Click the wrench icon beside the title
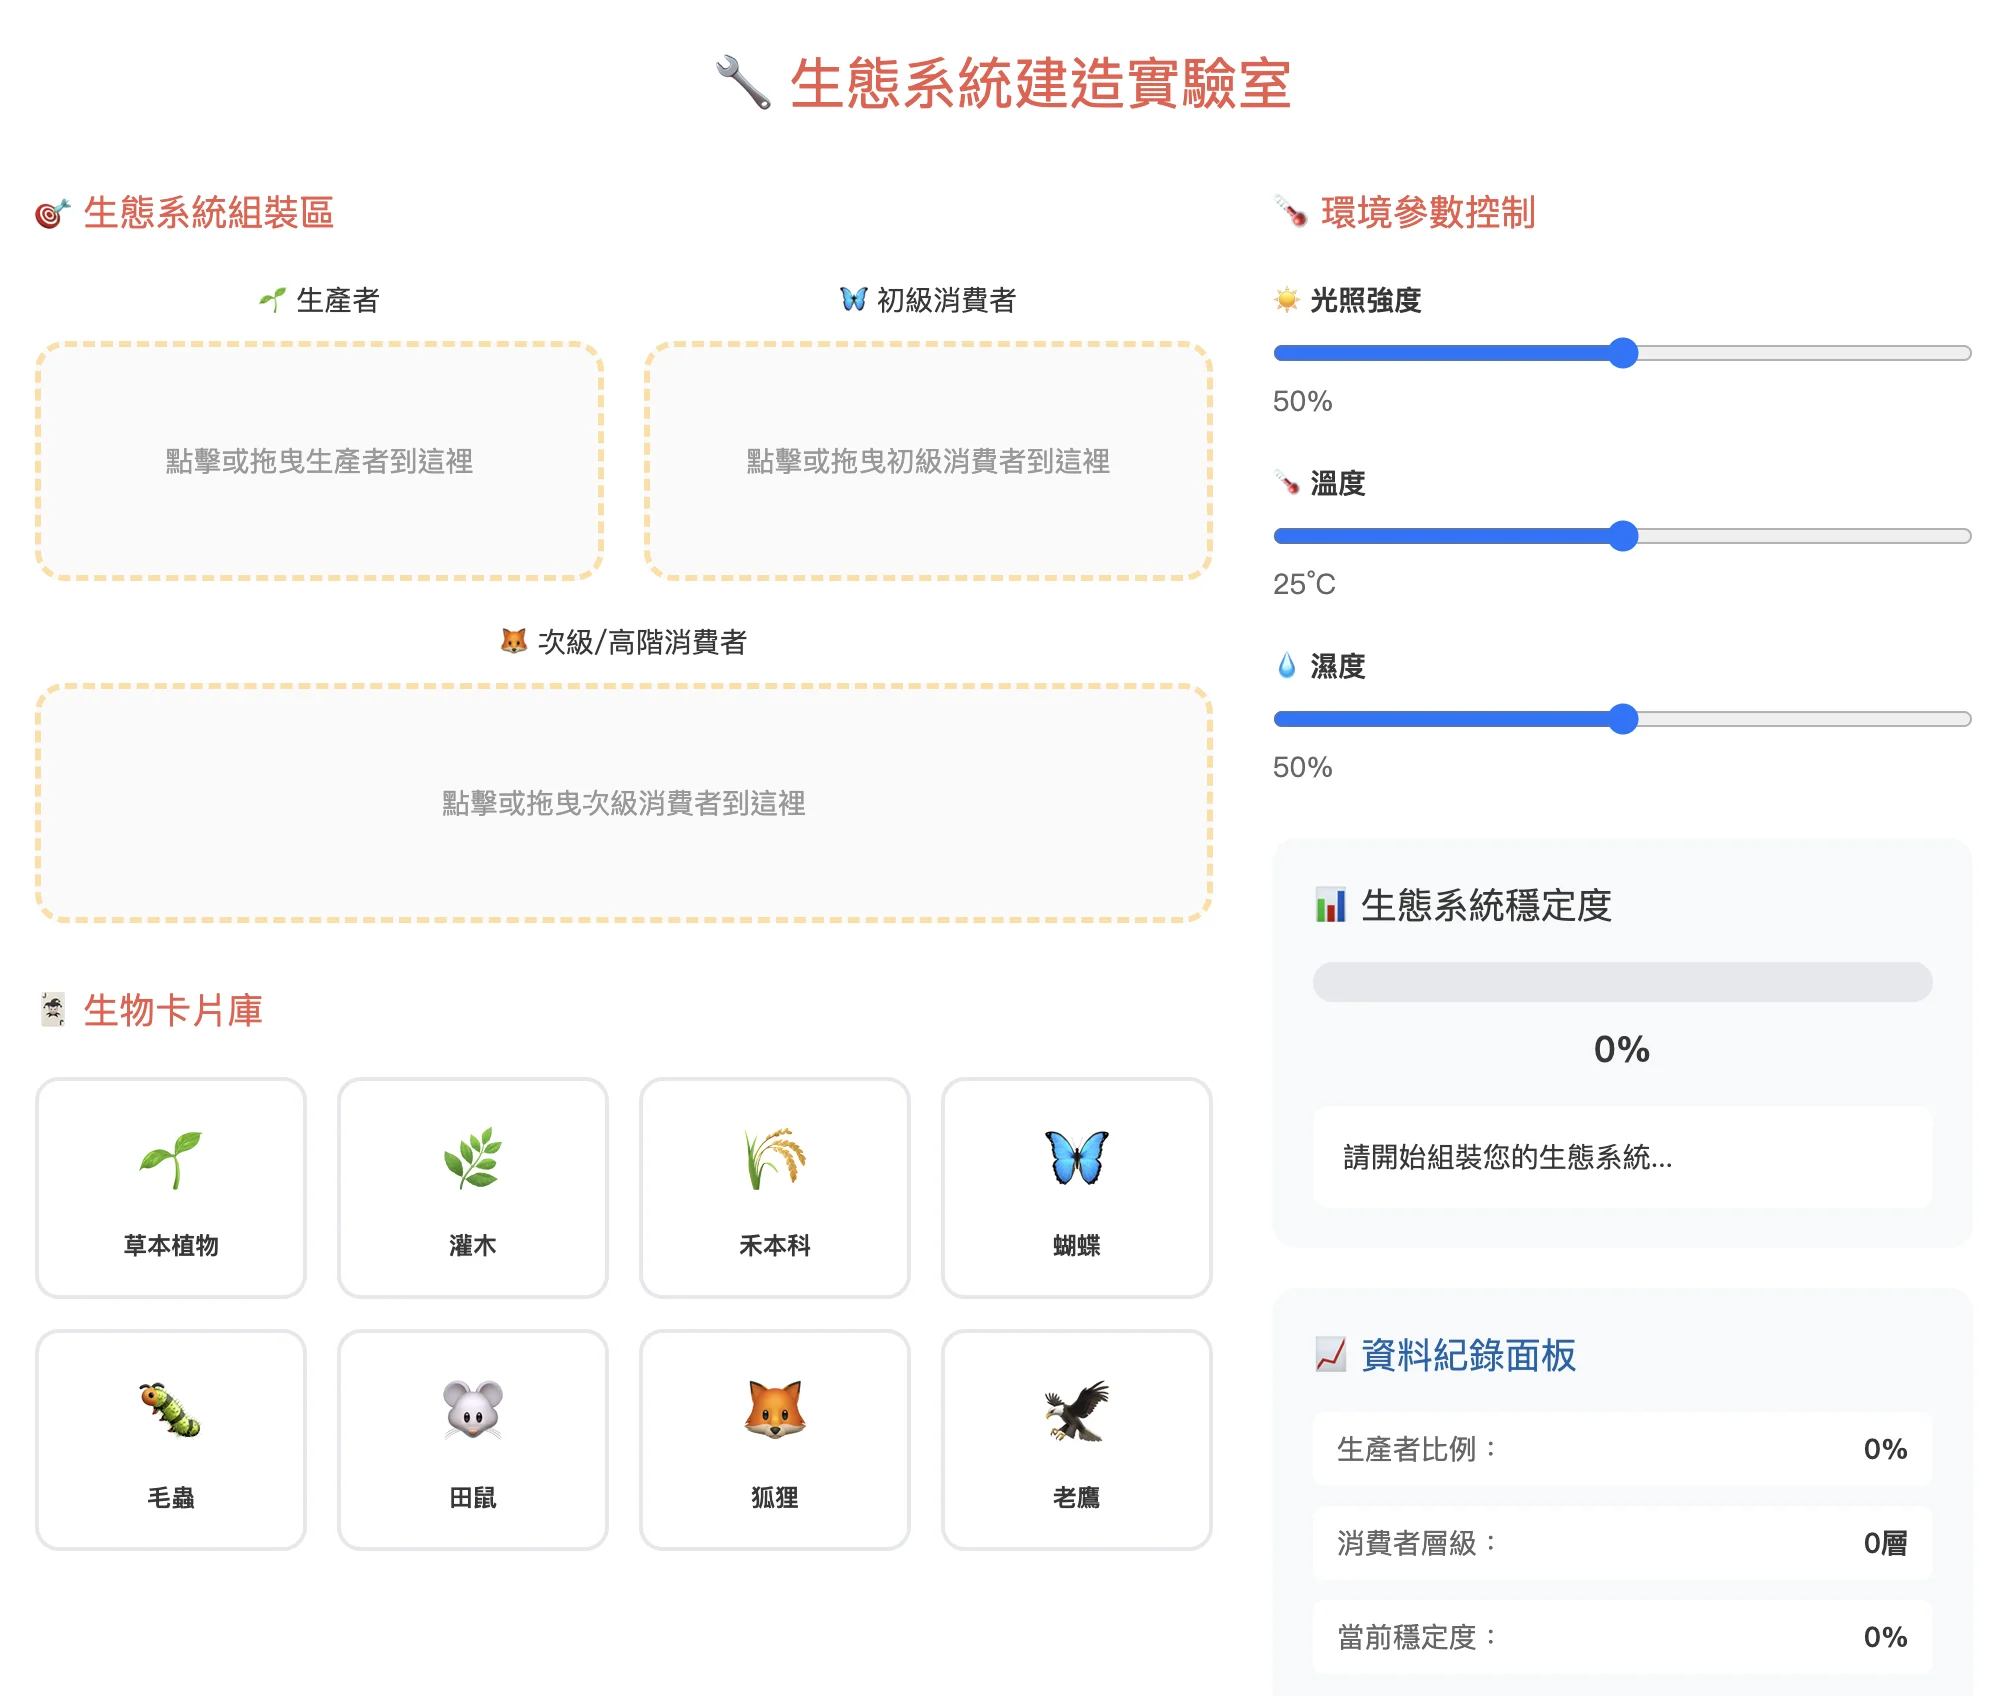 coord(744,83)
